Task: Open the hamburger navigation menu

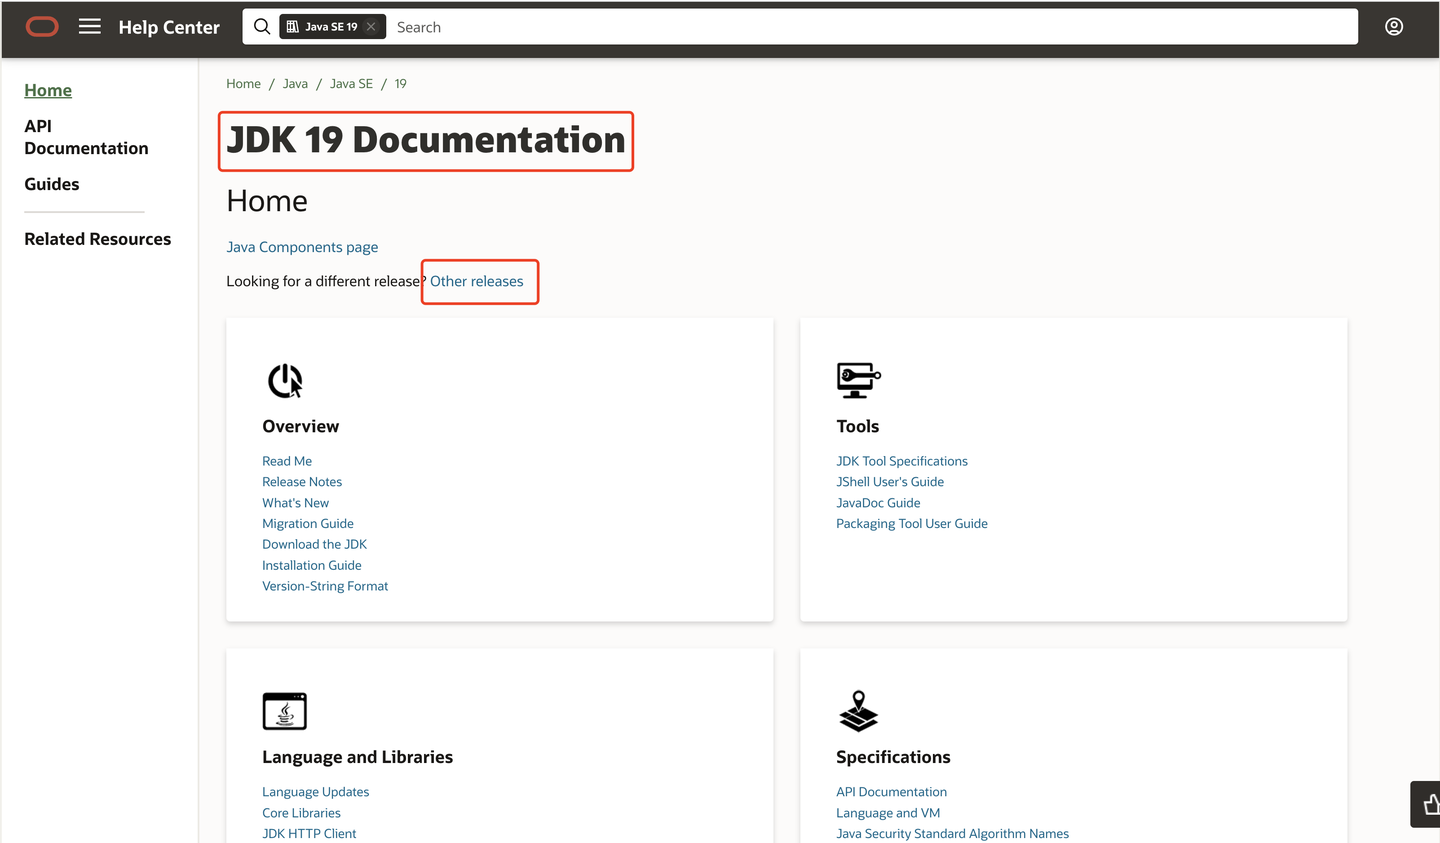Action: (90, 27)
